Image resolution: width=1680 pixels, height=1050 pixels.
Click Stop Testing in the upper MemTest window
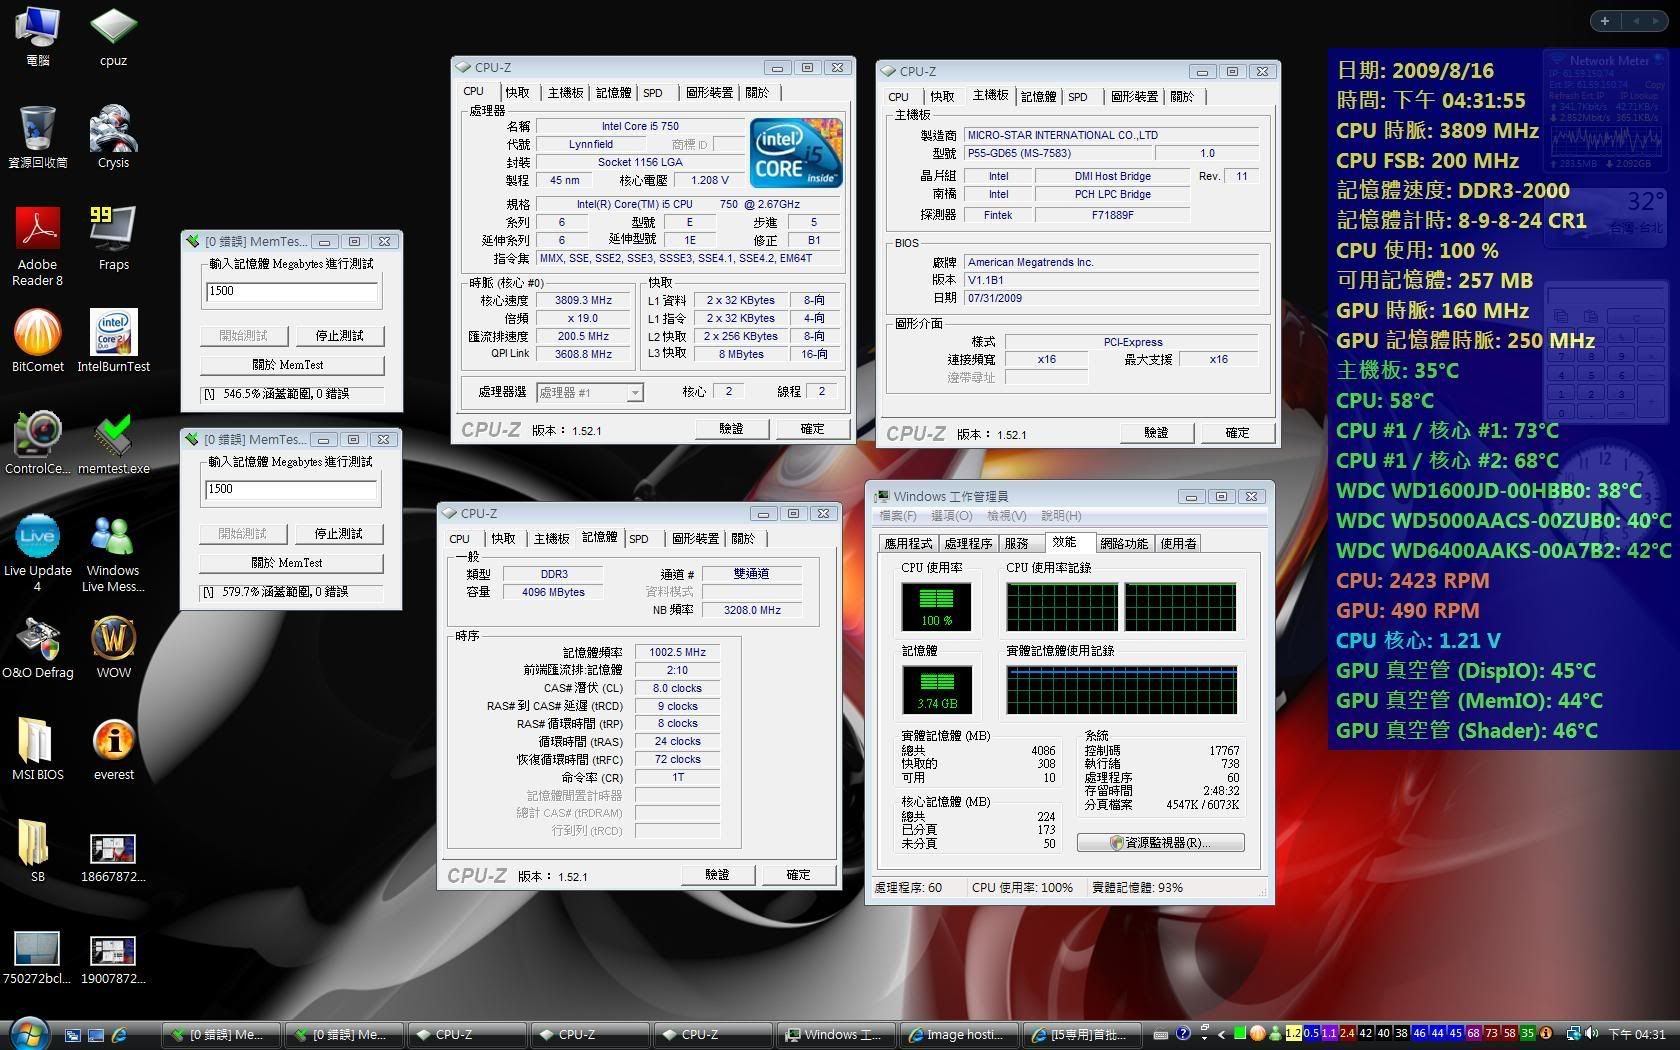pos(339,336)
